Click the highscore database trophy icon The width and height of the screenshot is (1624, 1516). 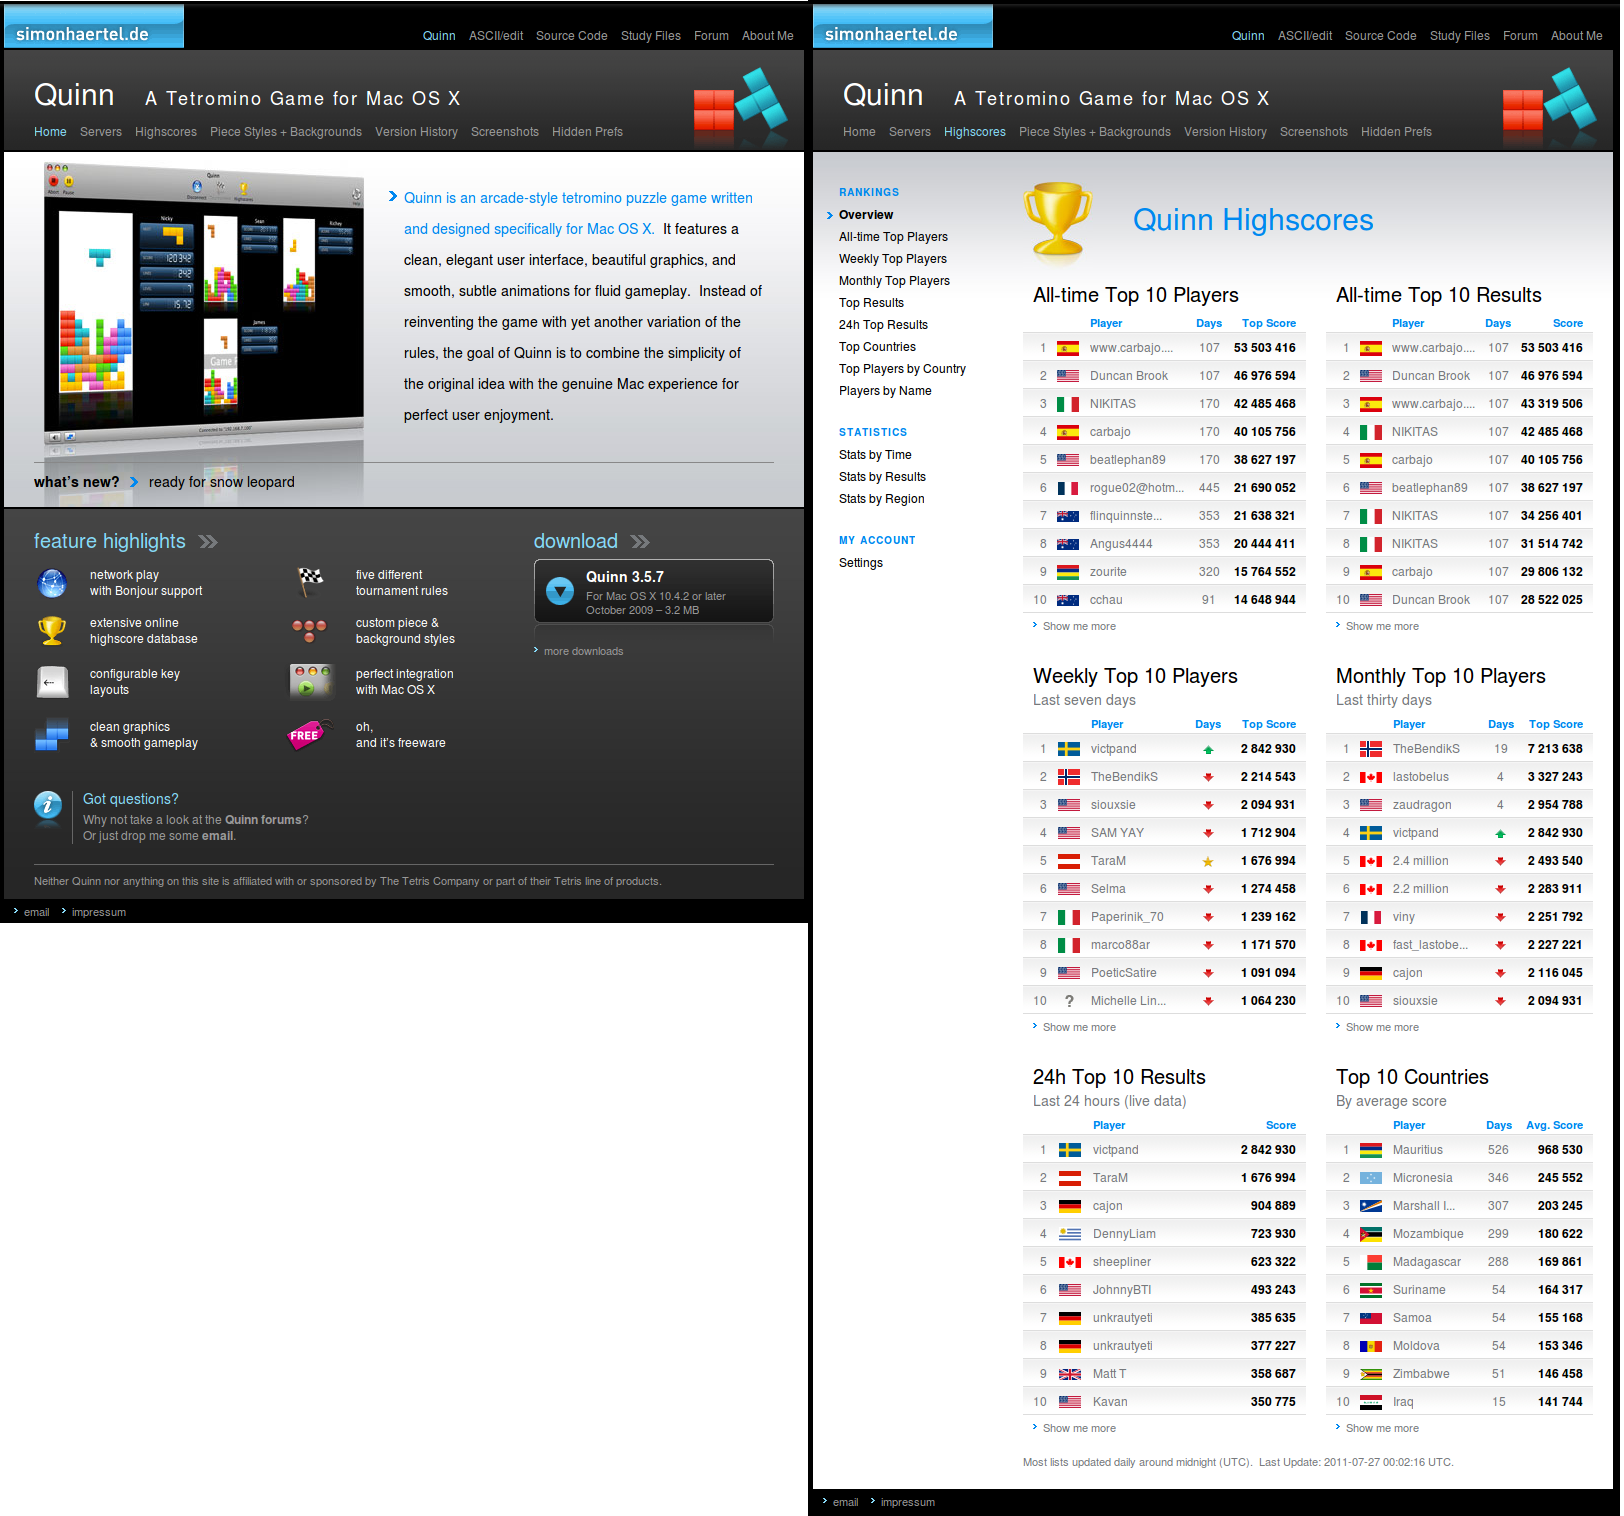pos(52,631)
